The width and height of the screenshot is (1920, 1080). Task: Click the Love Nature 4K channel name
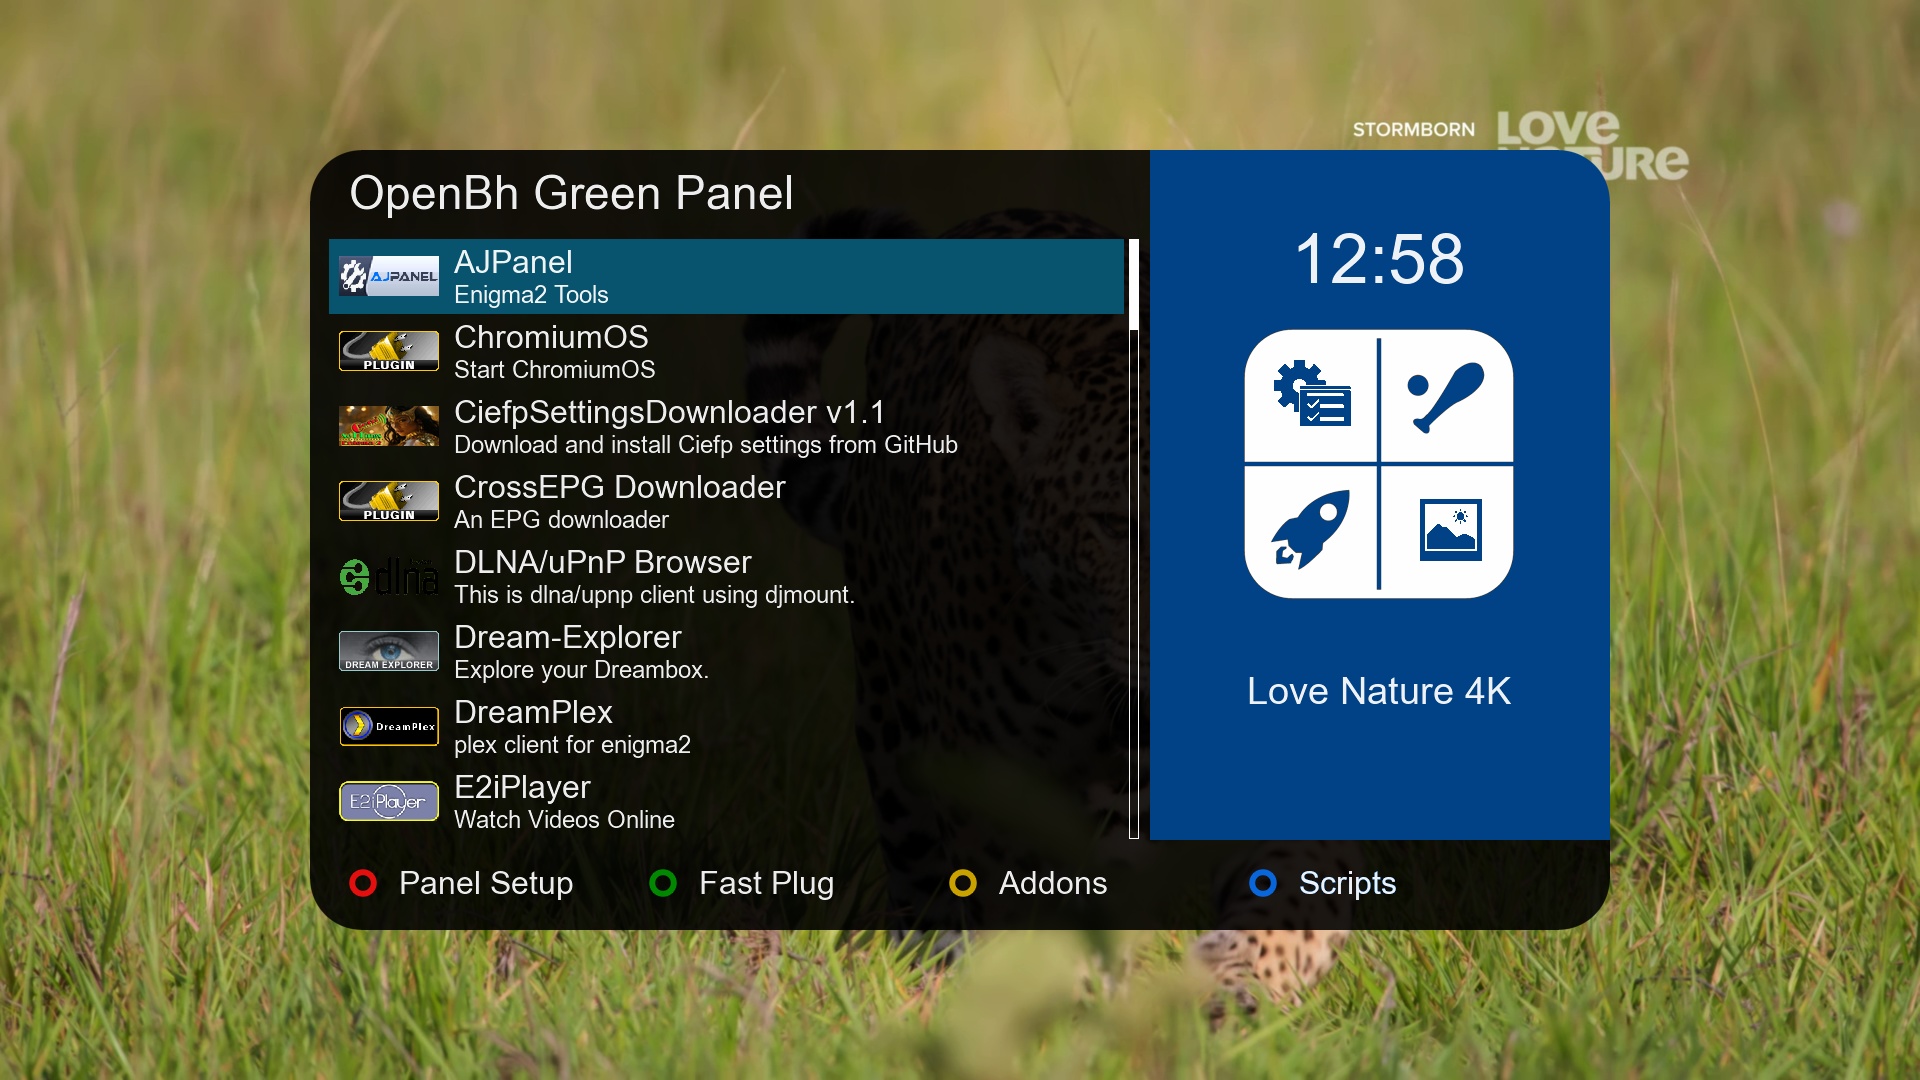coord(1379,691)
